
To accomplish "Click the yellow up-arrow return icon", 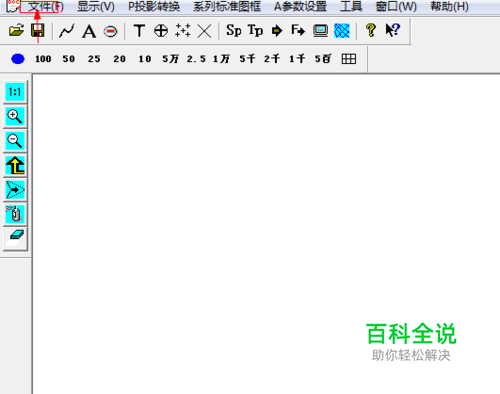I will 15,165.
